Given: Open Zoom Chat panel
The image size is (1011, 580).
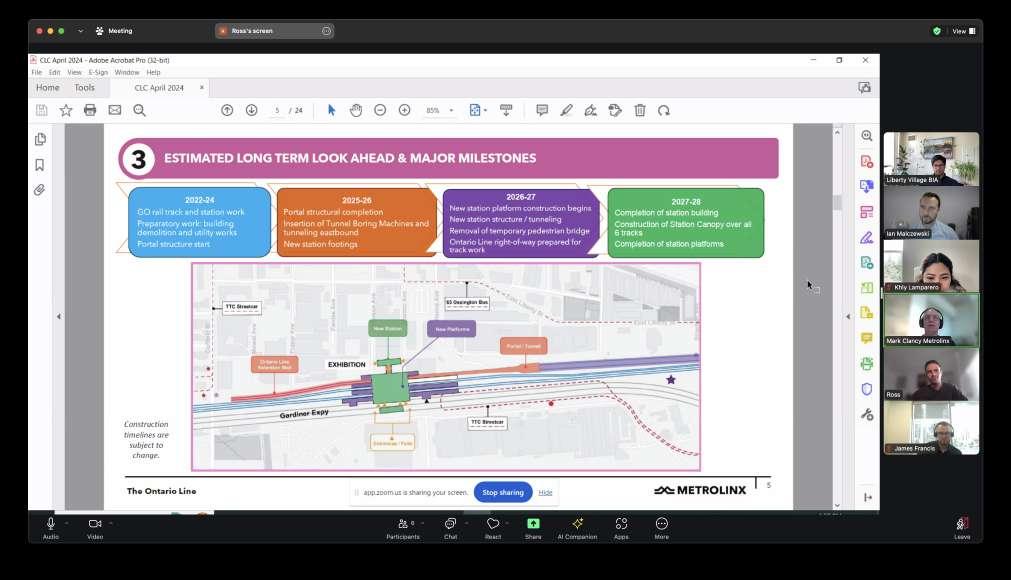Looking at the screenshot, I should (x=451, y=528).
